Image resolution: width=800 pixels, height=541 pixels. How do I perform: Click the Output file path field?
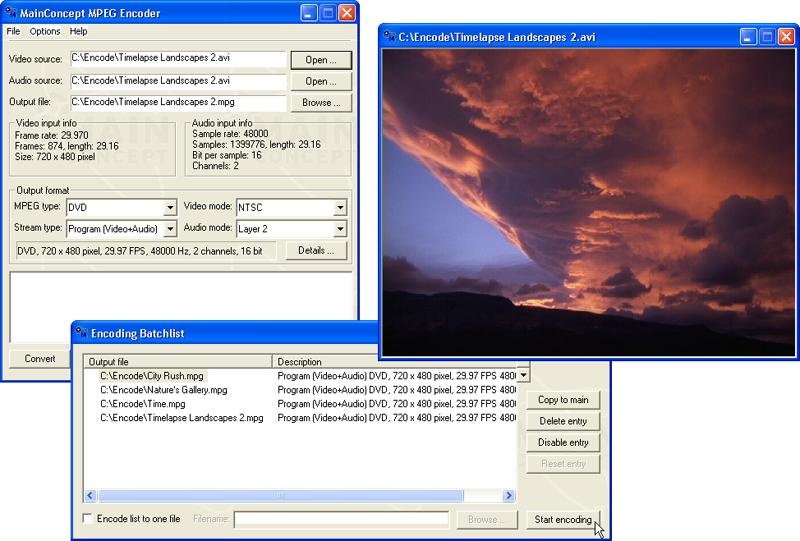(x=178, y=103)
